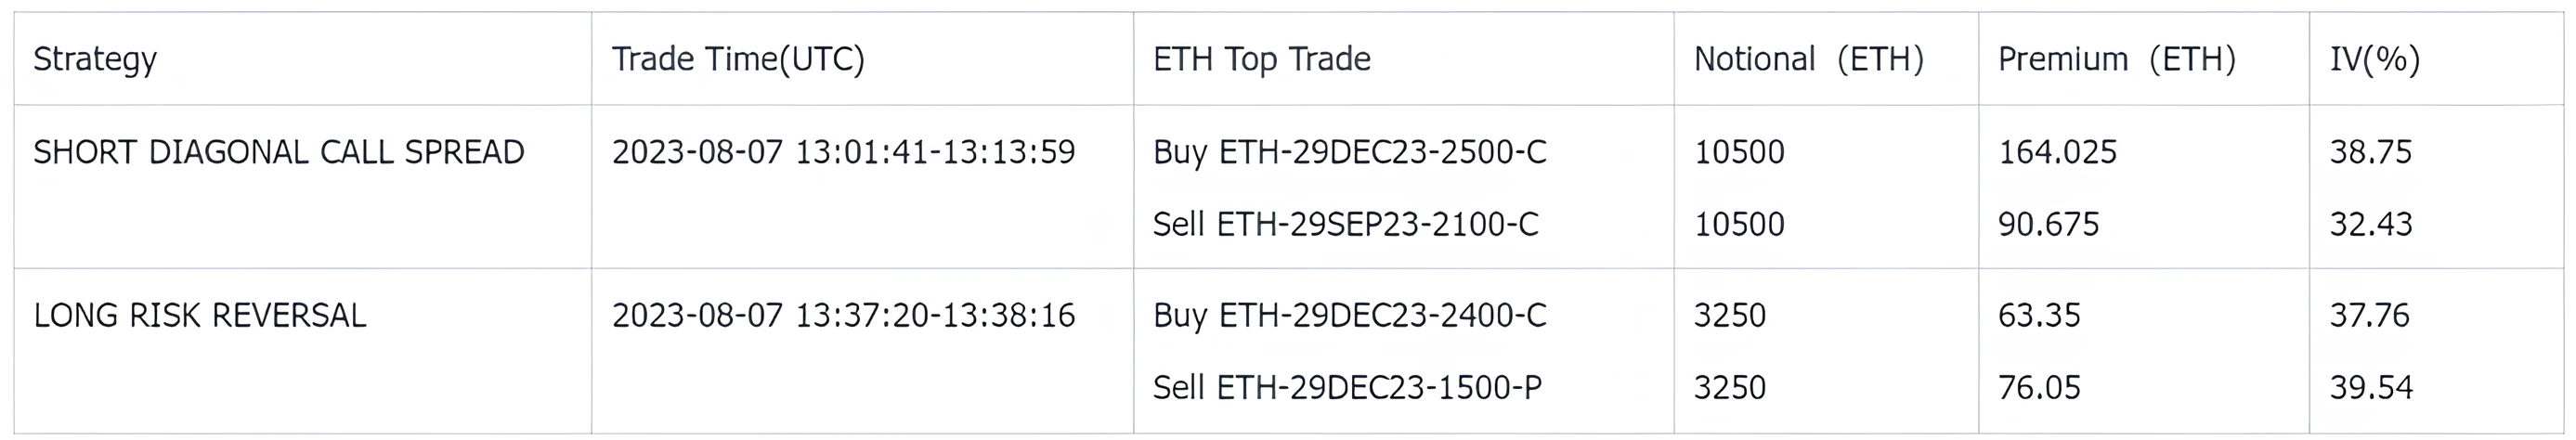
Task: Select the 38.75 IV value
Action: point(2370,152)
